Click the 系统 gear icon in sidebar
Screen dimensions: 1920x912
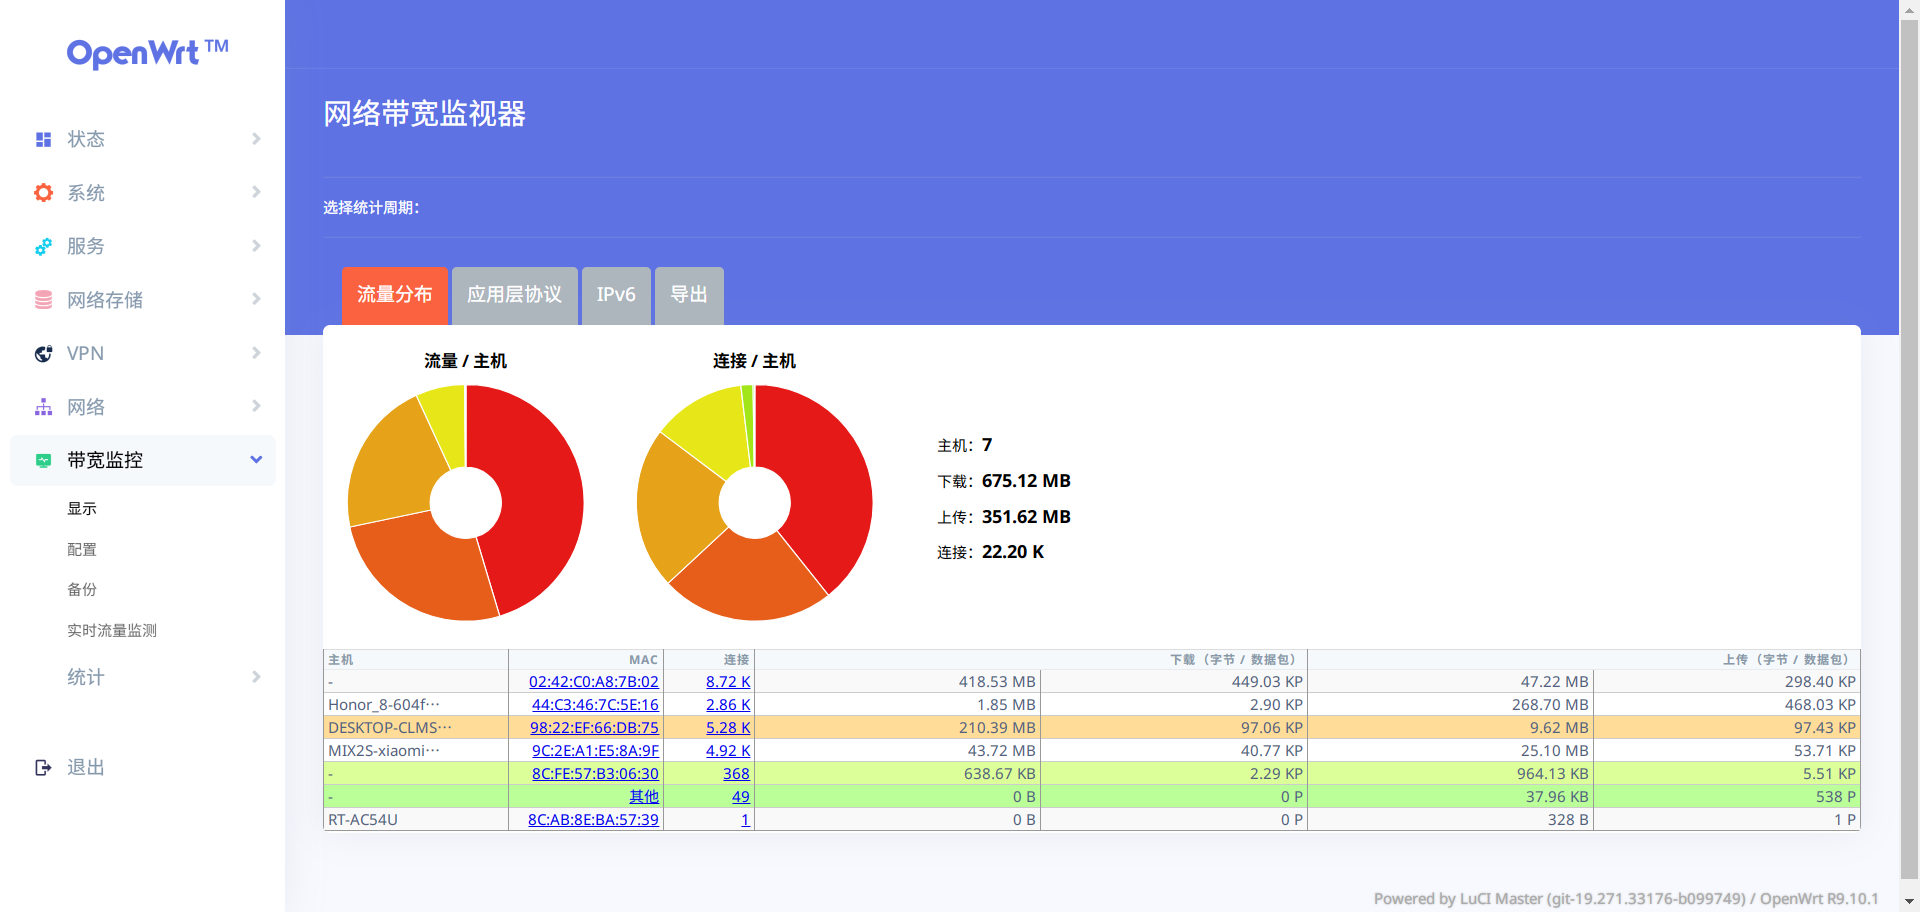pyautogui.click(x=43, y=192)
